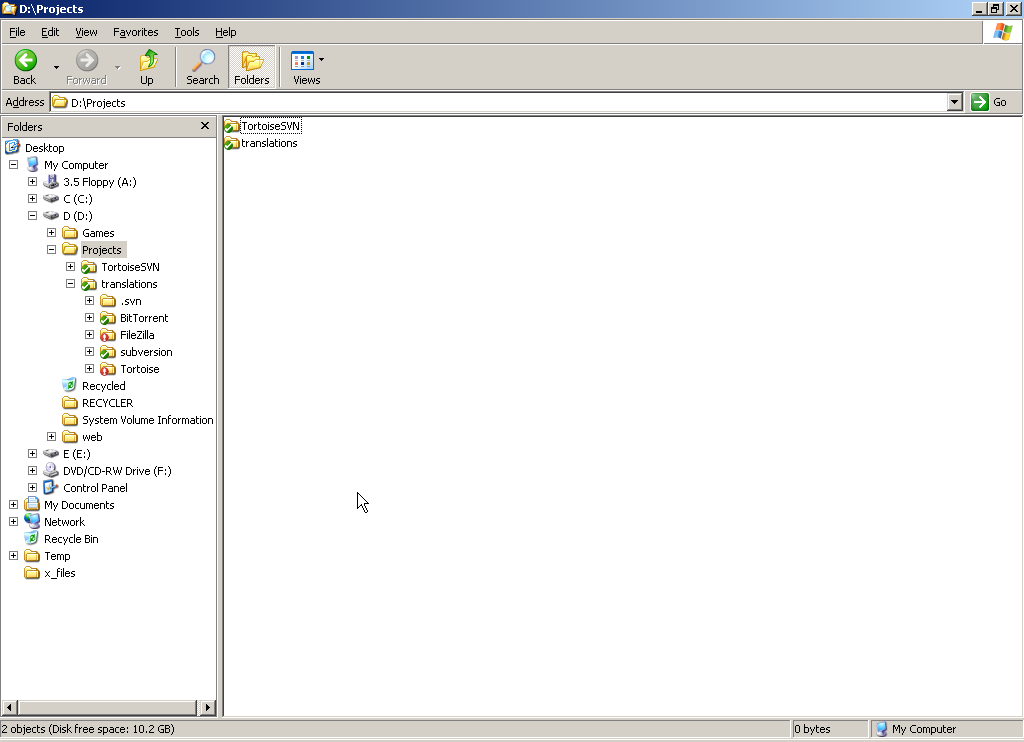This screenshot has height=742, width=1024.
Task: Open the Search pane
Action: coord(202,67)
